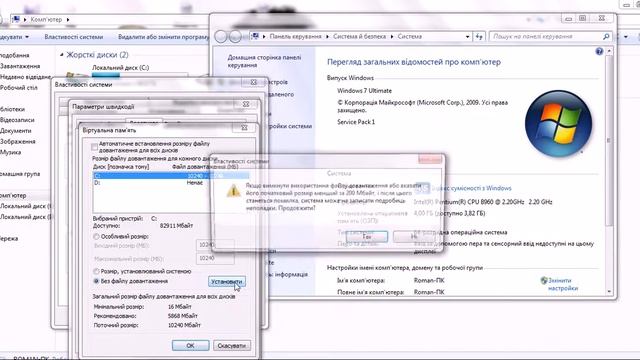Refresh the Control Panel address bar

point(479,37)
